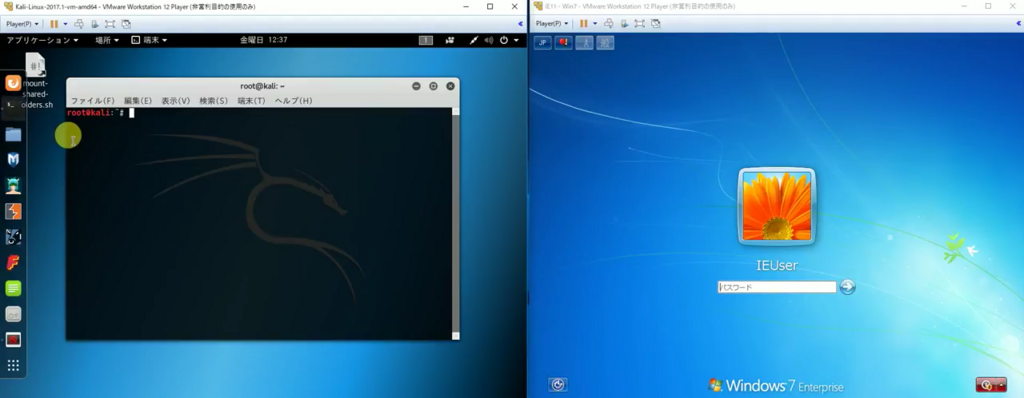Send Ctrl+Alt+Del to the Kali VM
The image size is (1024, 398).
click(x=79, y=24)
